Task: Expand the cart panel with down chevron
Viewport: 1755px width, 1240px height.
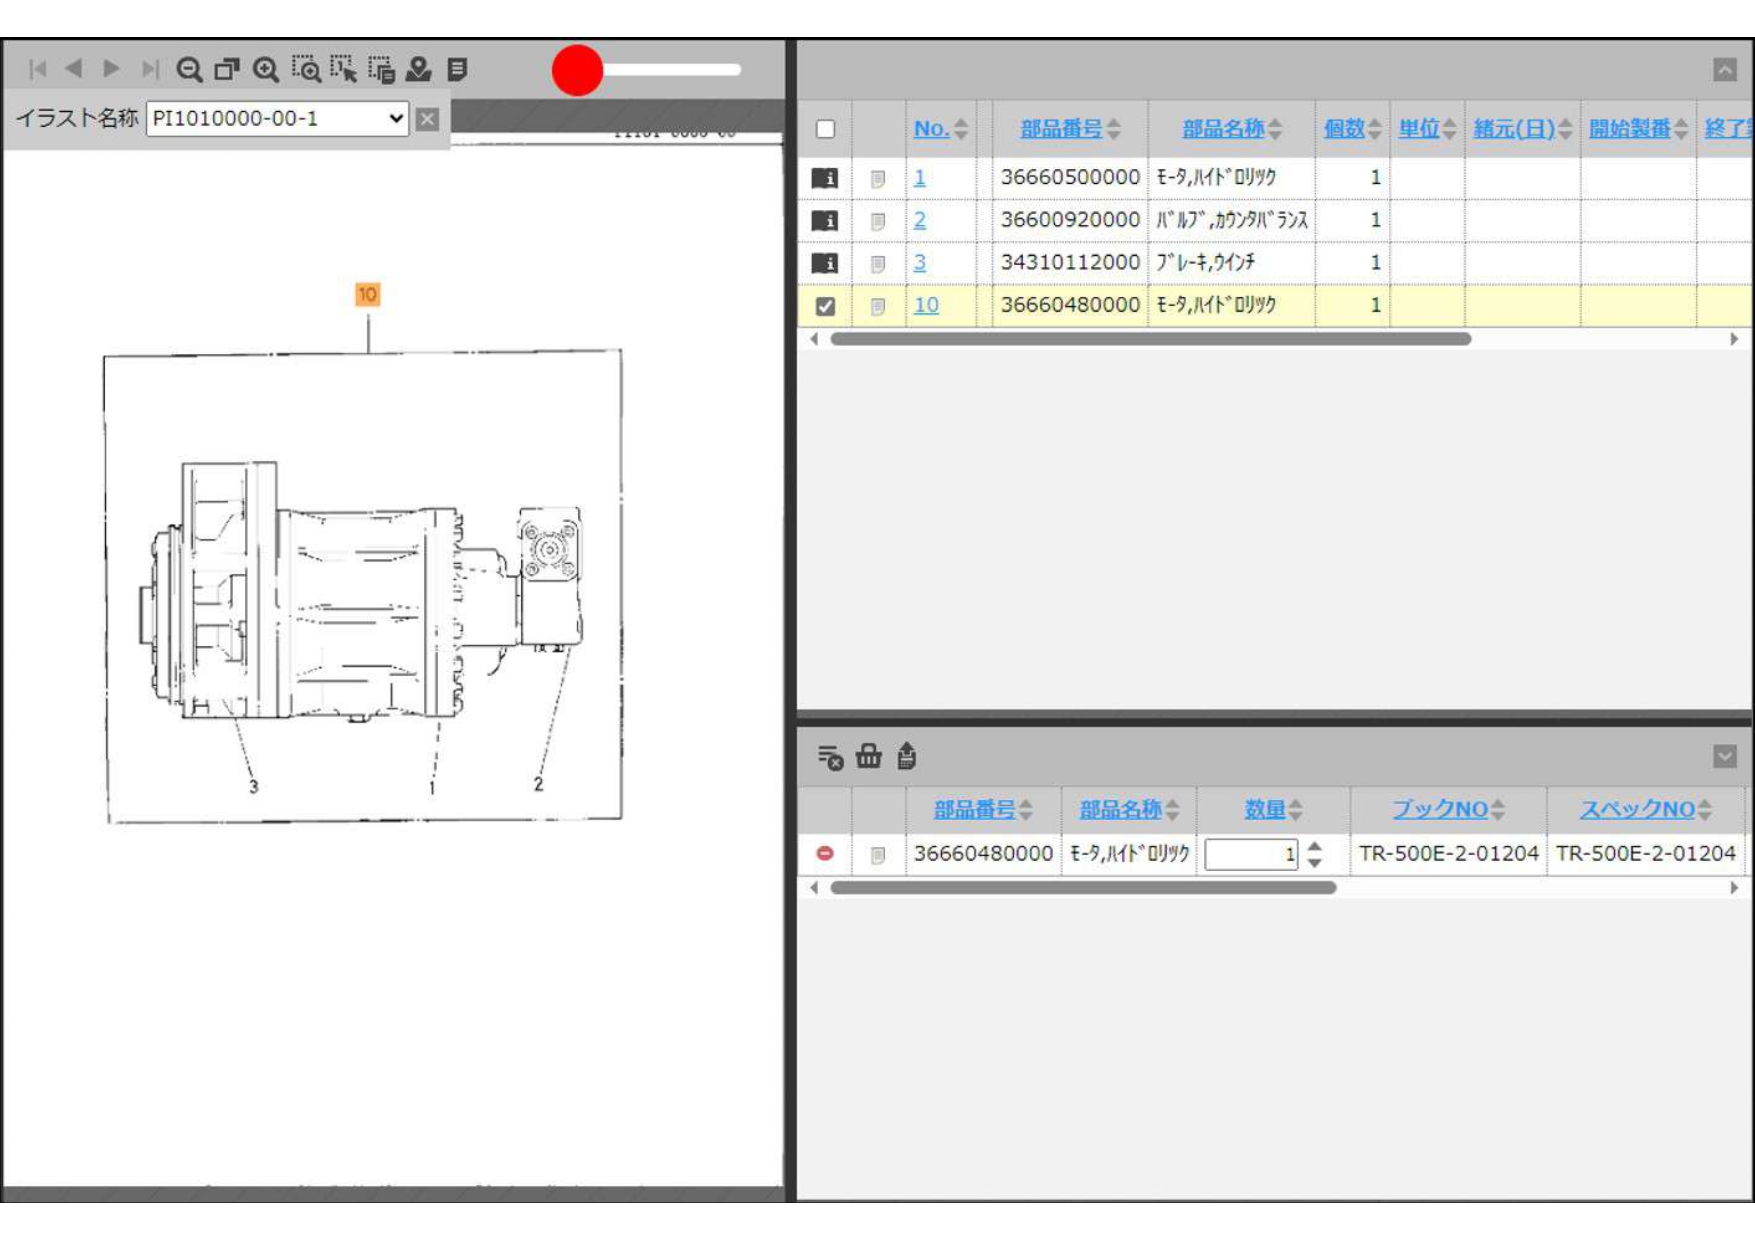Action: (x=1724, y=756)
